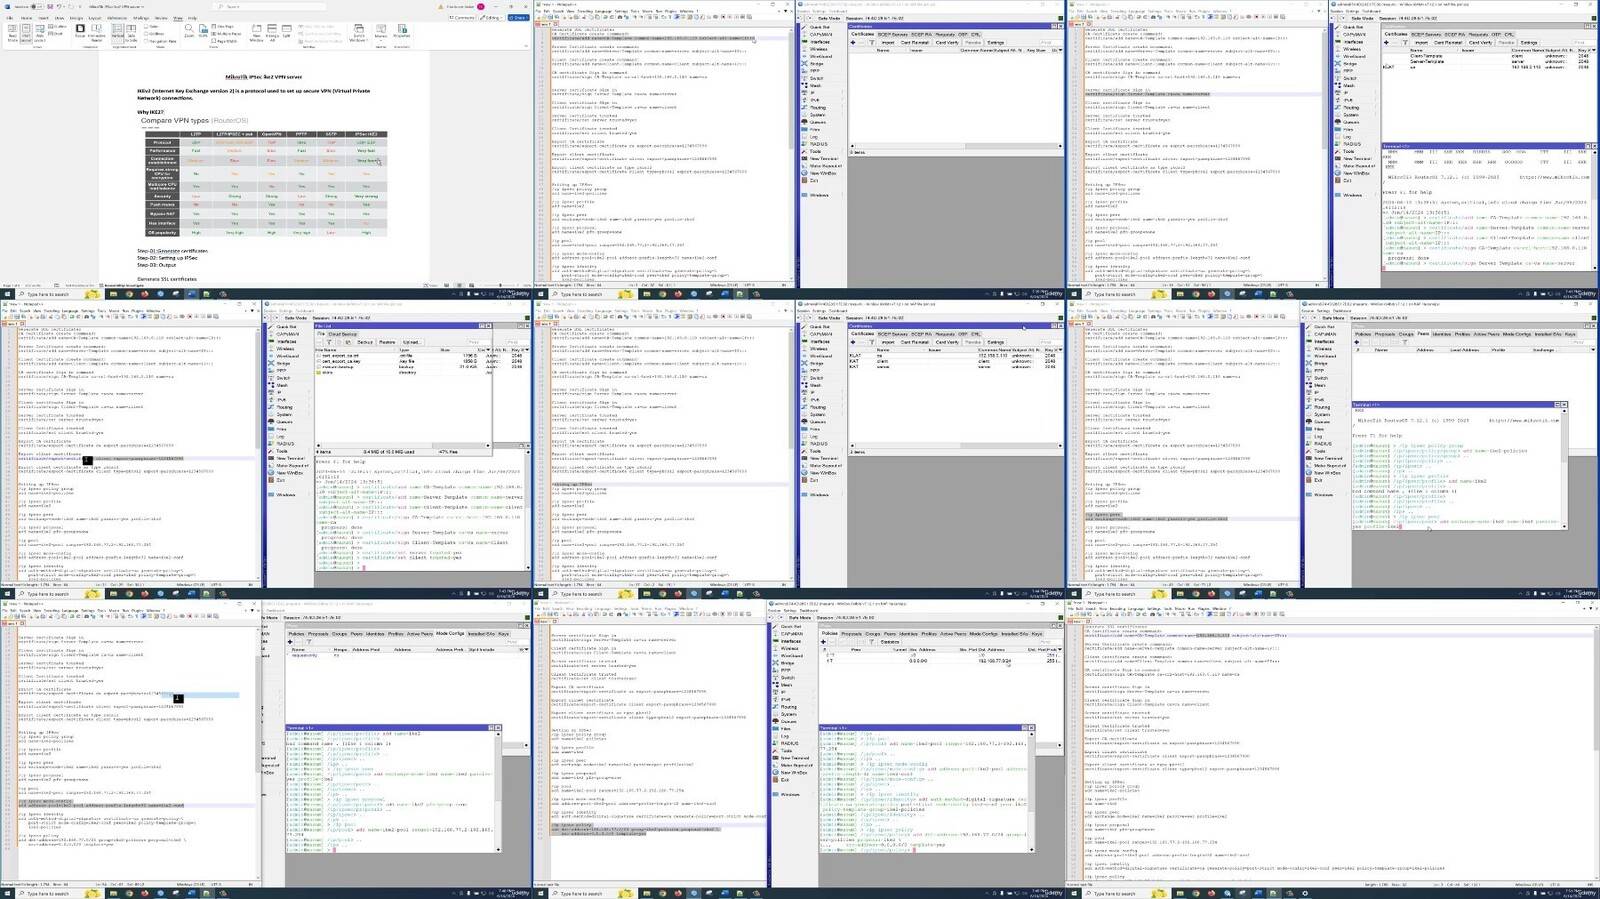
Task: Add certificate with plus button in empty Certificates window
Action: [853, 42]
